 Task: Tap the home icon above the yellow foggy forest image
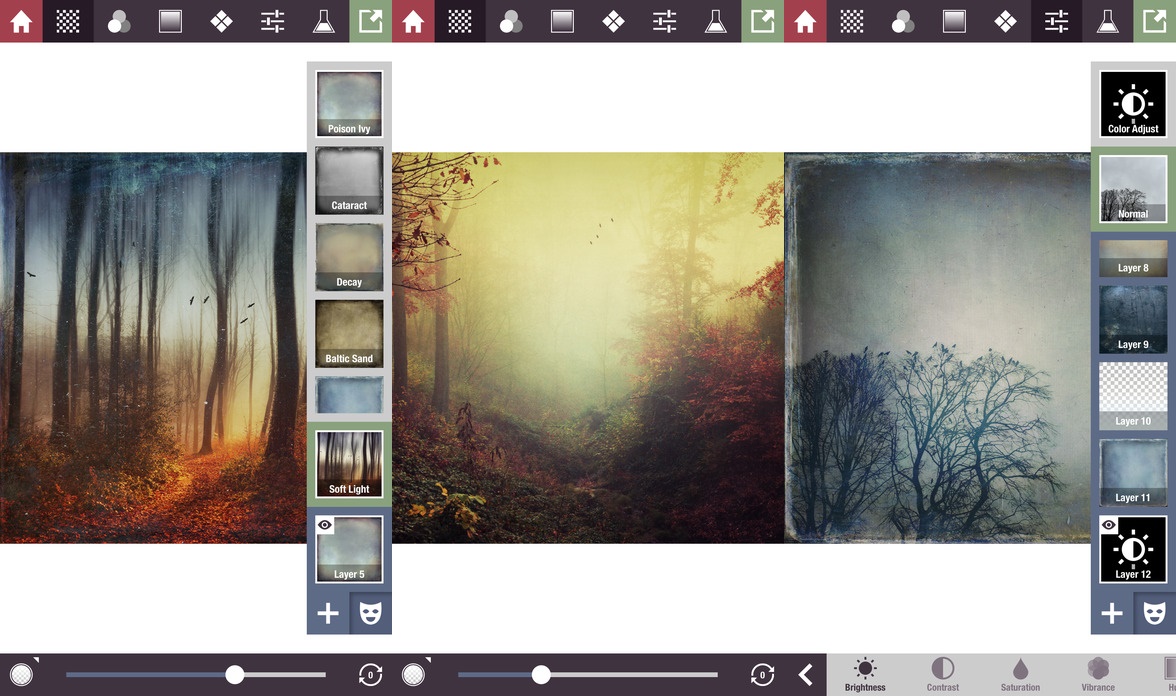413,21
